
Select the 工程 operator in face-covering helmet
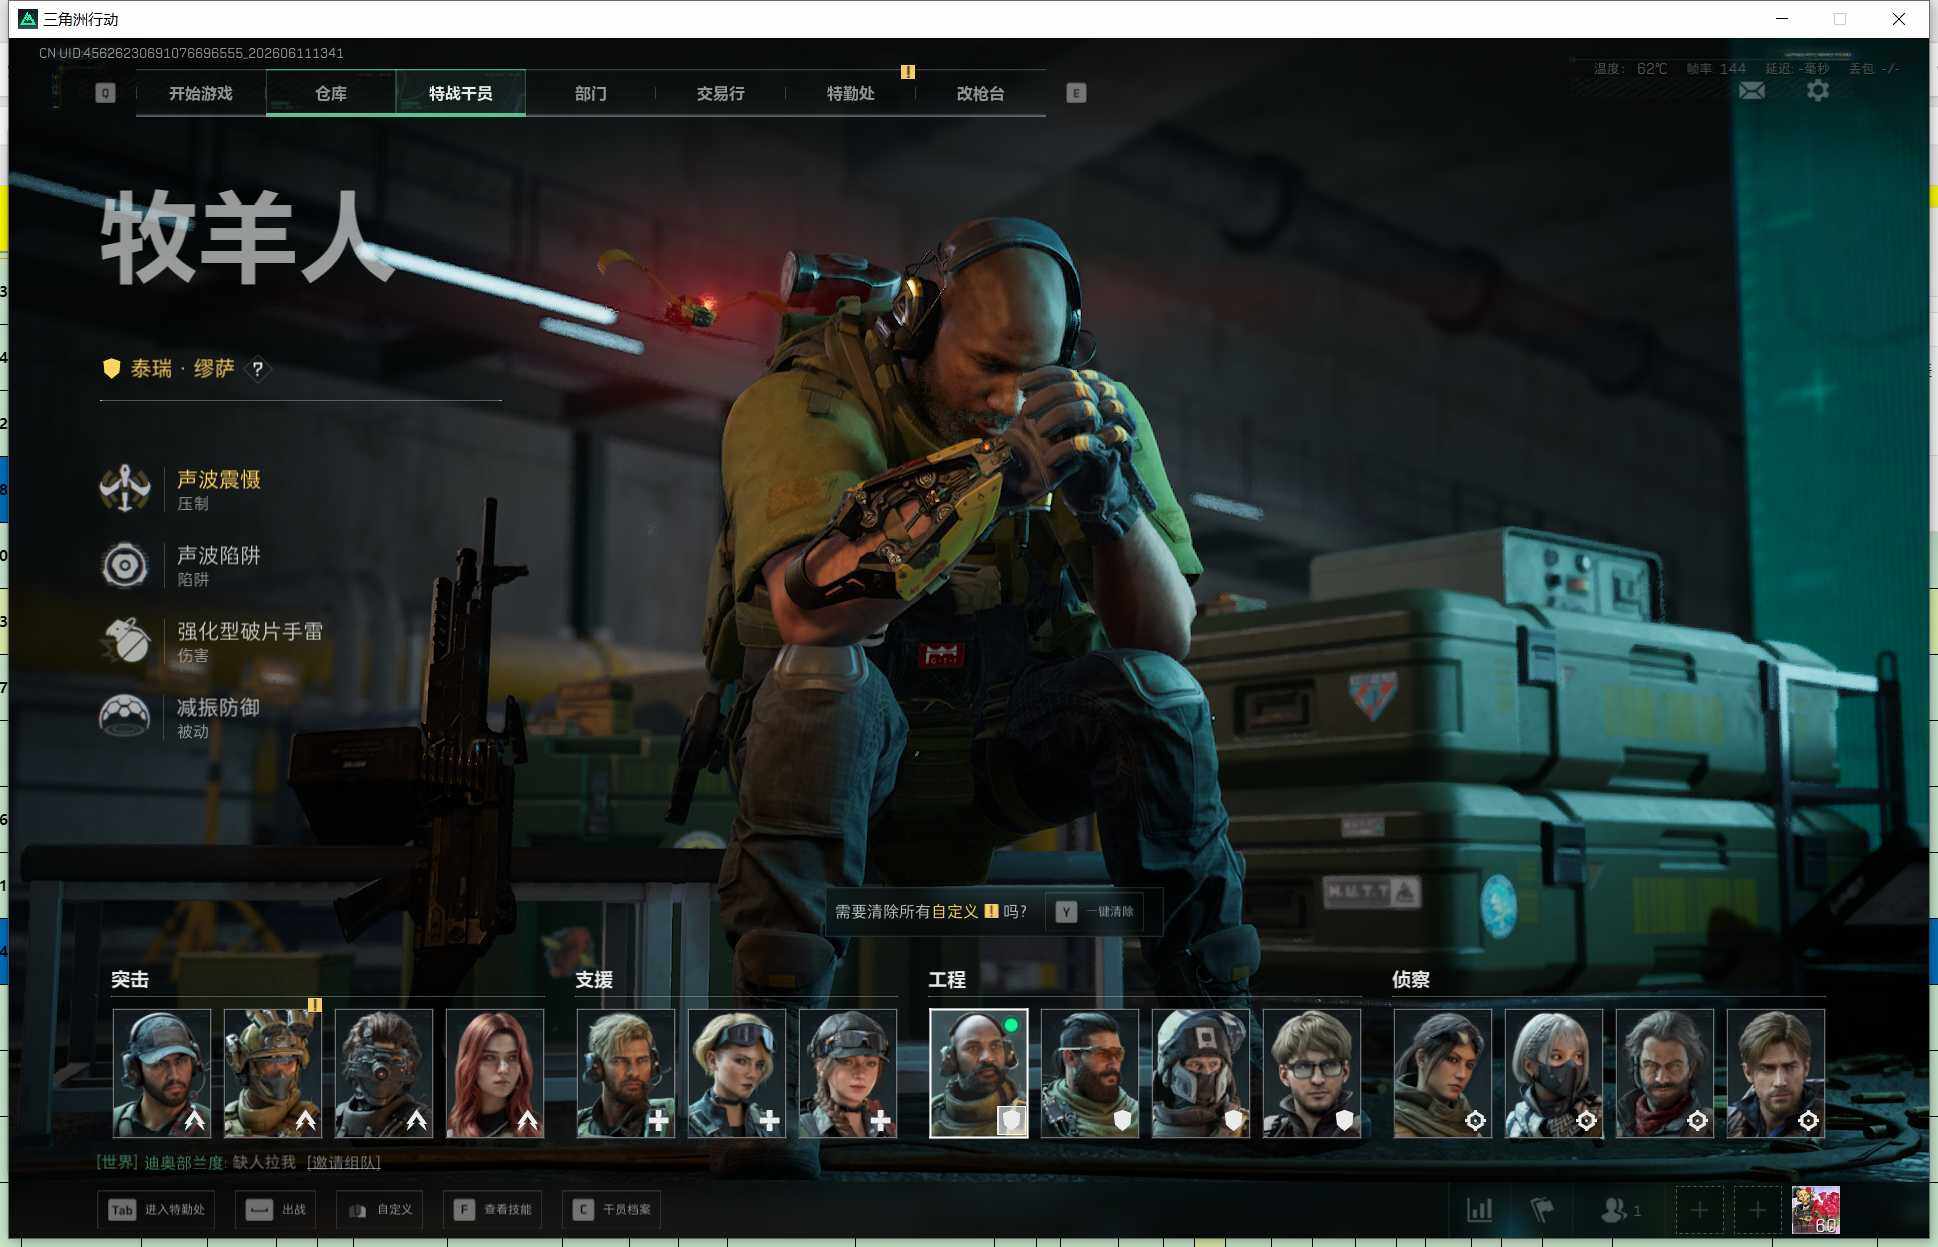click(1201, 1073)
